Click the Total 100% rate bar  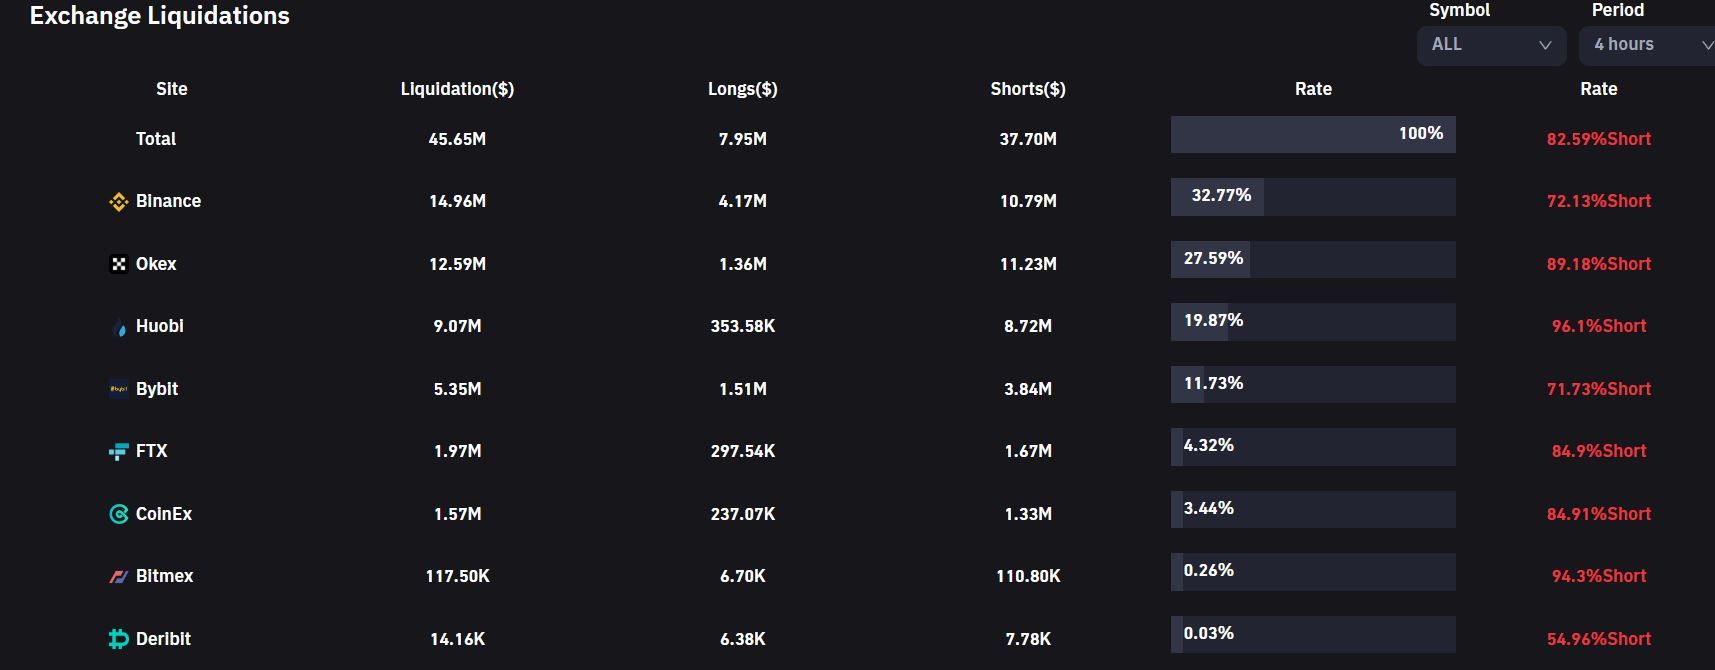click(x=1313, y=134)
